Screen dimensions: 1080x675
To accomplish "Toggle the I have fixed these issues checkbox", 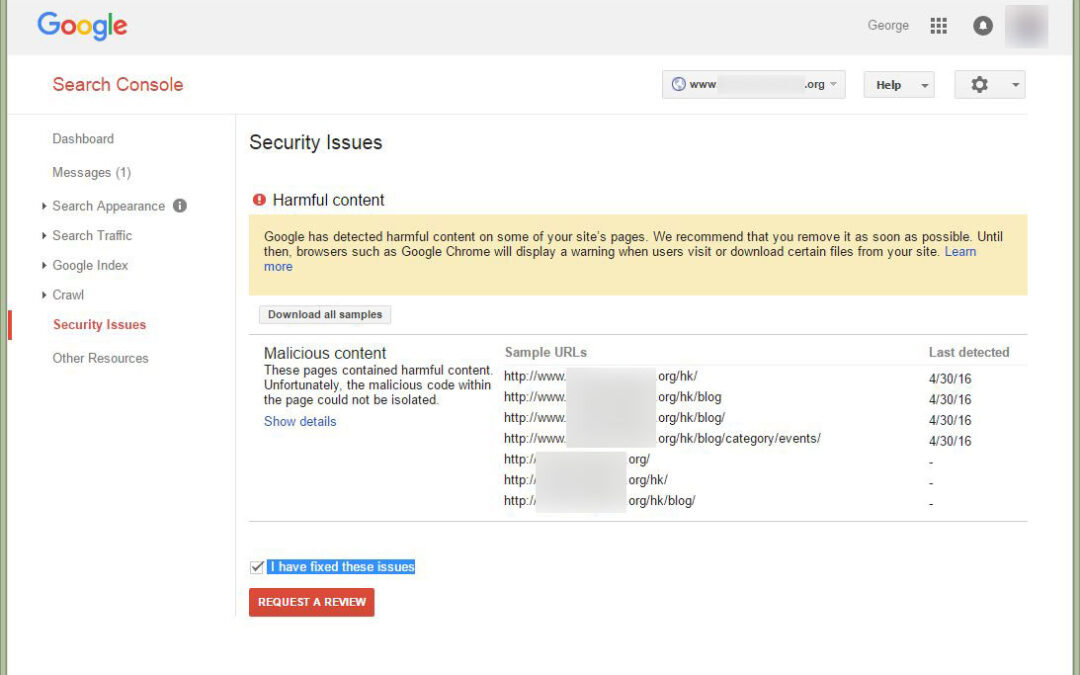I will point(257,567).
